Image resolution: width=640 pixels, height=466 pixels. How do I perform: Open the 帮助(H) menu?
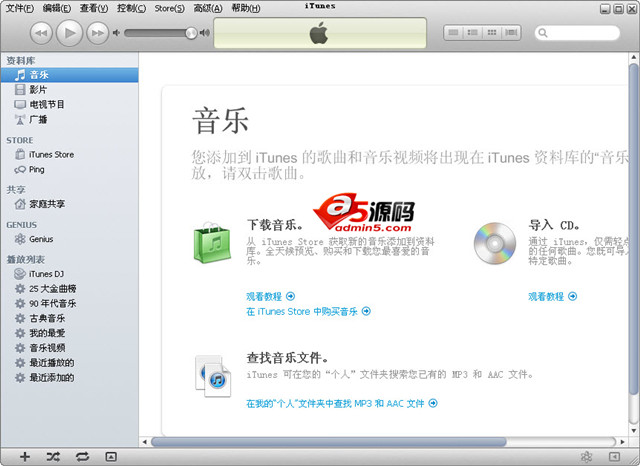coord(246,8)
